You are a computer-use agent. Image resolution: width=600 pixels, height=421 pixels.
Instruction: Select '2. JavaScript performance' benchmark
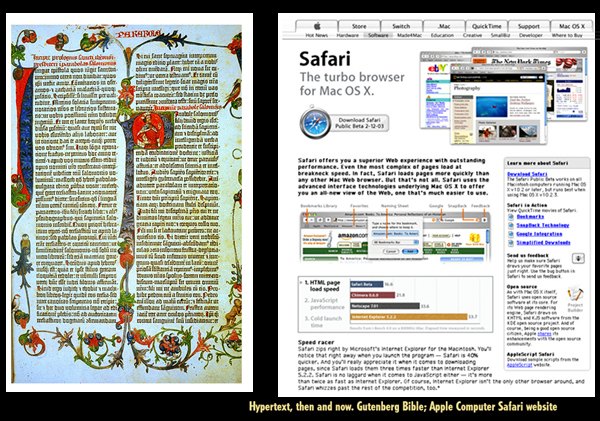(325, 304)
